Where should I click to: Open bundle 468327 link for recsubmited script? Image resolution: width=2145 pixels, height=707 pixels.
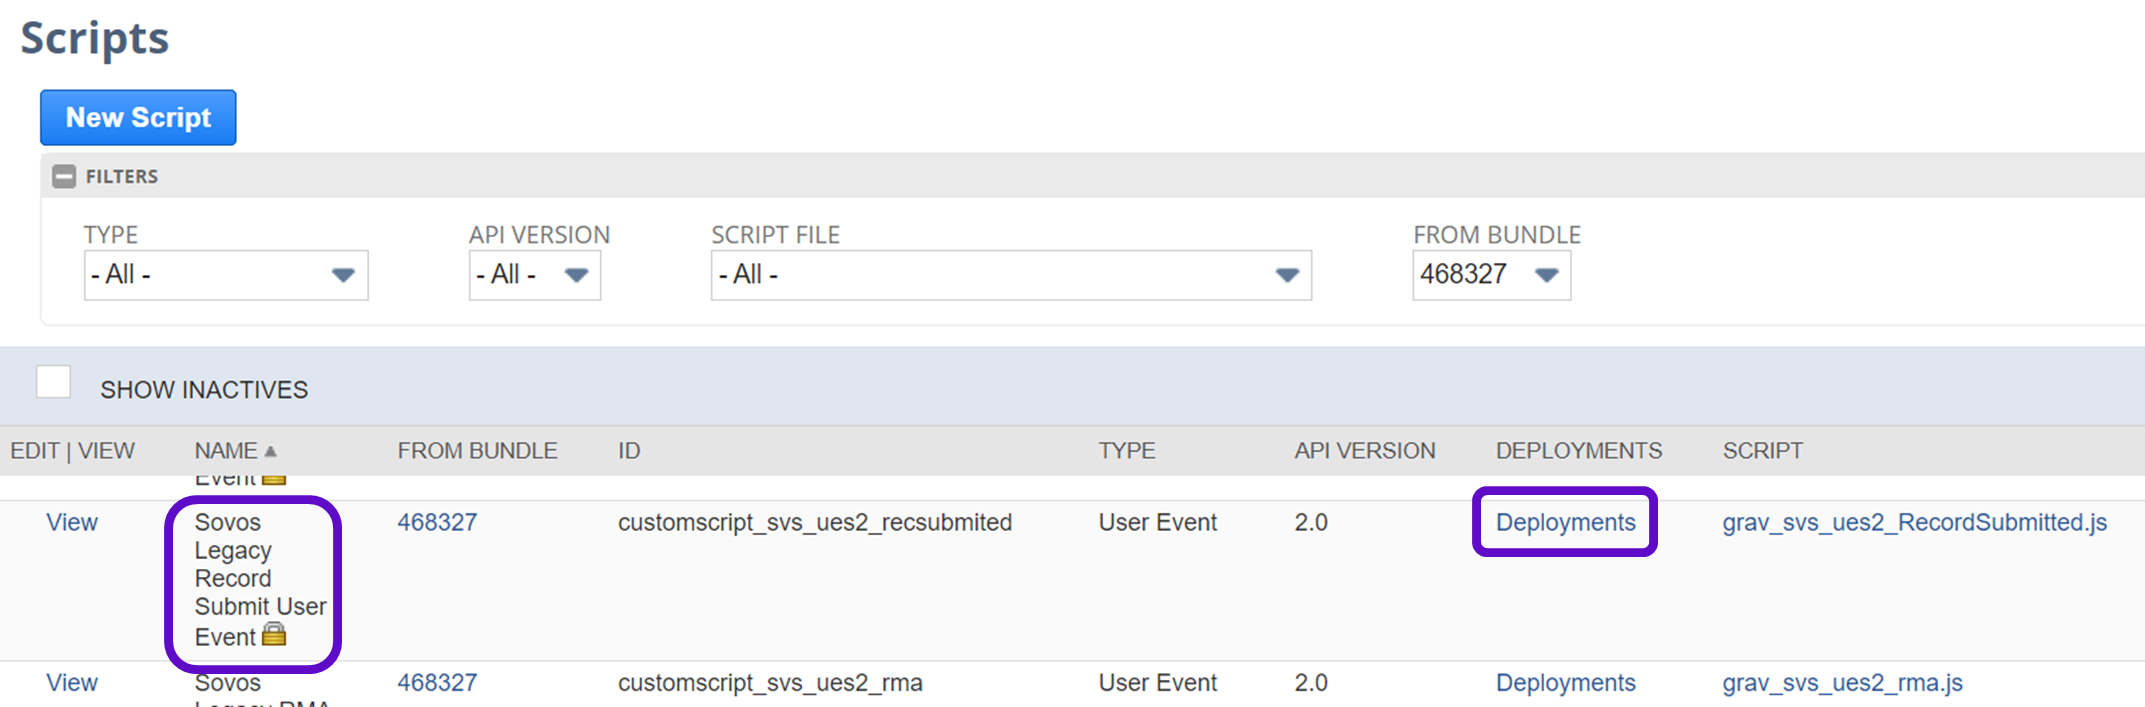click(x=437, y=523)
